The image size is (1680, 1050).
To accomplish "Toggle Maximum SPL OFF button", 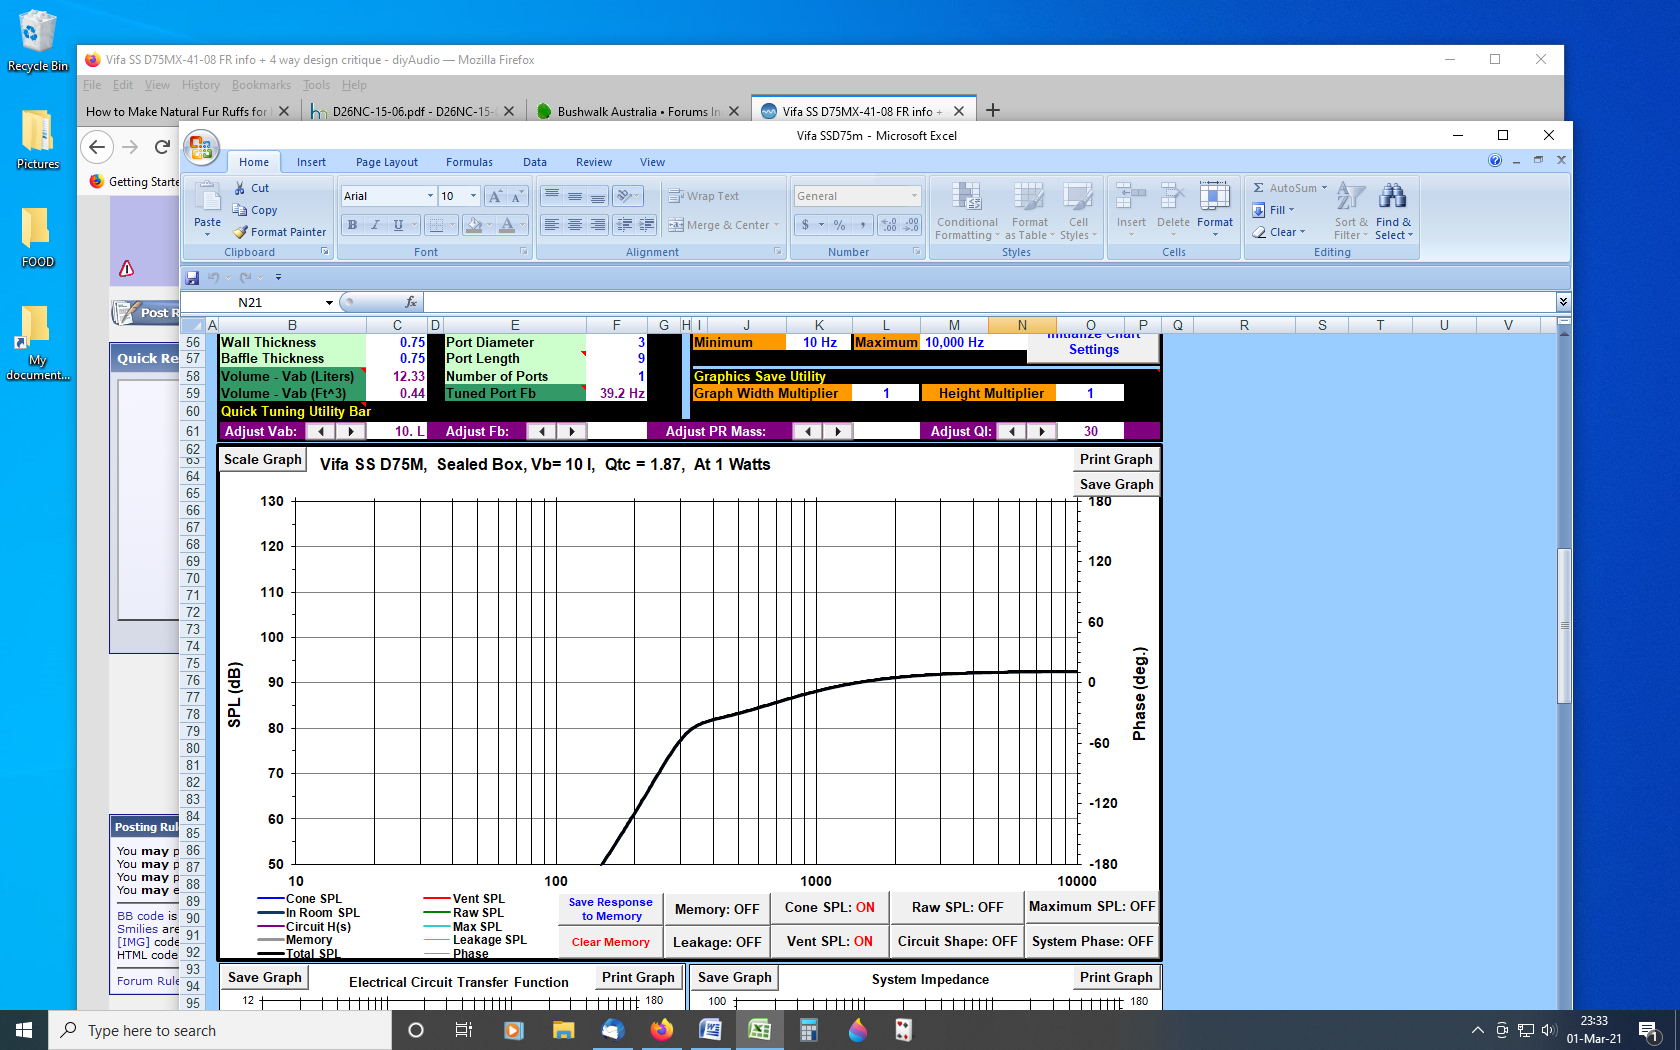I will point(1092,906).
